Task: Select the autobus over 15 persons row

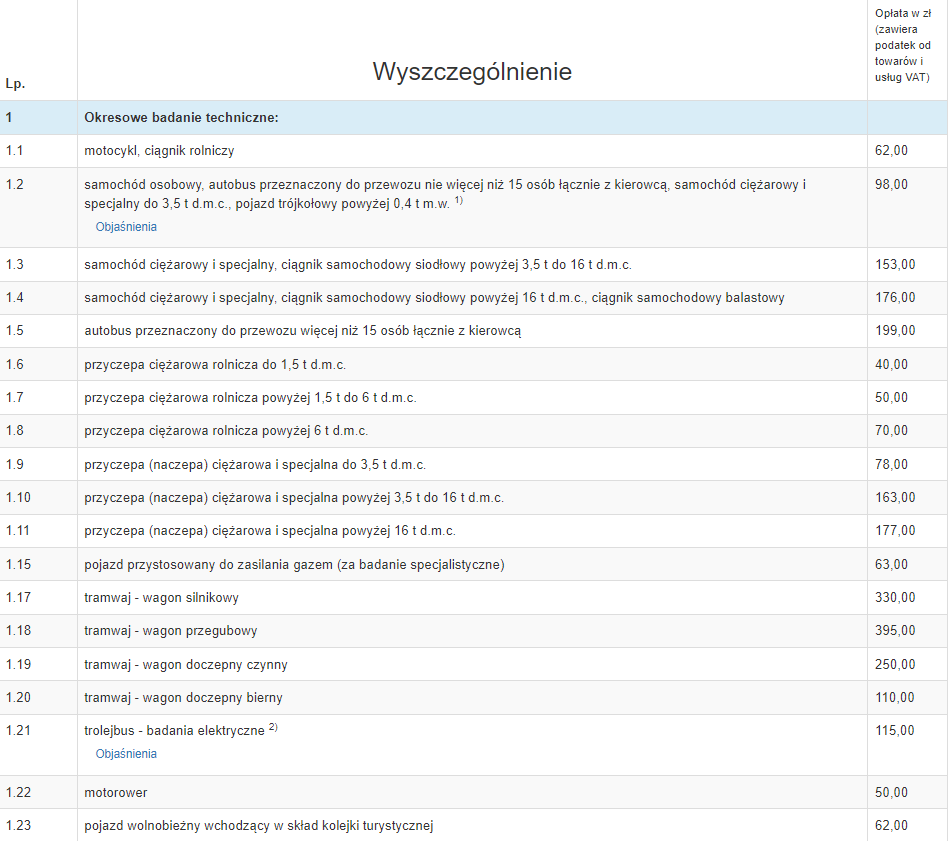Action: [x=302, y=331]
